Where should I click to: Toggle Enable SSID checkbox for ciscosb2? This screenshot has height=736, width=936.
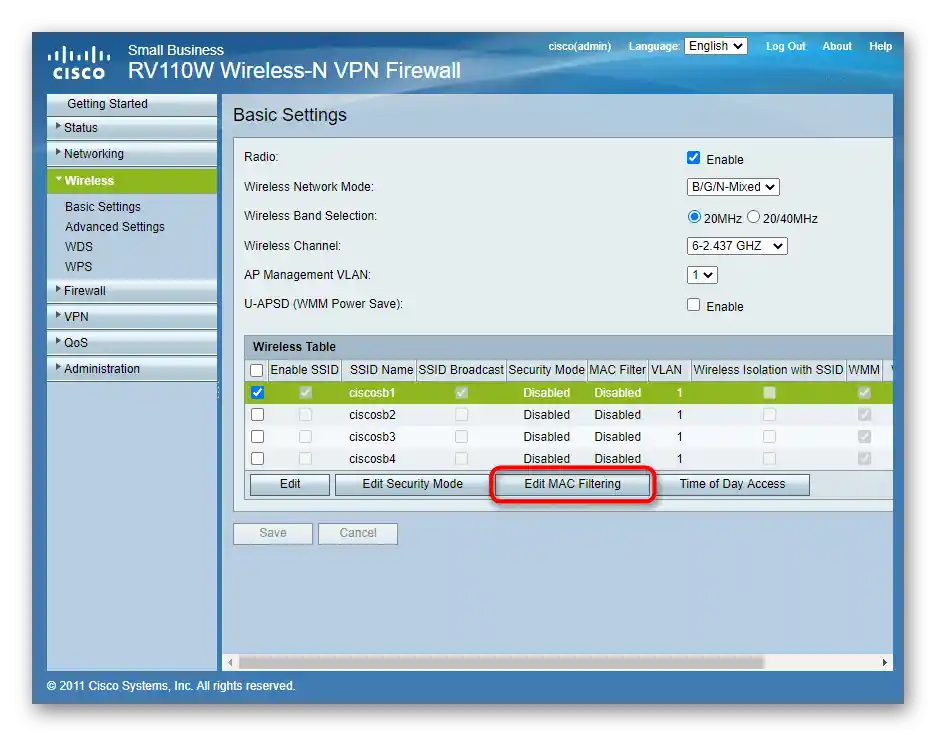pyautogui.click(x=305, y=414)
